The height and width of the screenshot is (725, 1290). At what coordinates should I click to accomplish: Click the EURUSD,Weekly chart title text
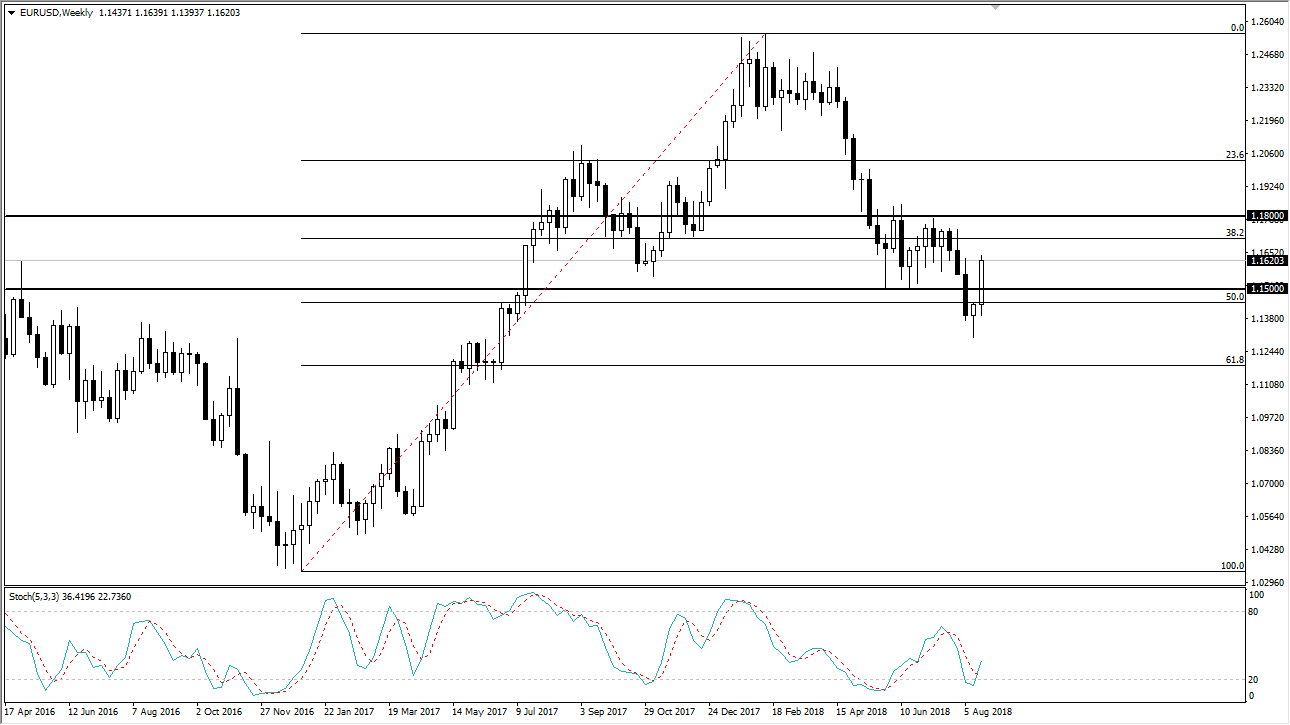click(56, 12)
